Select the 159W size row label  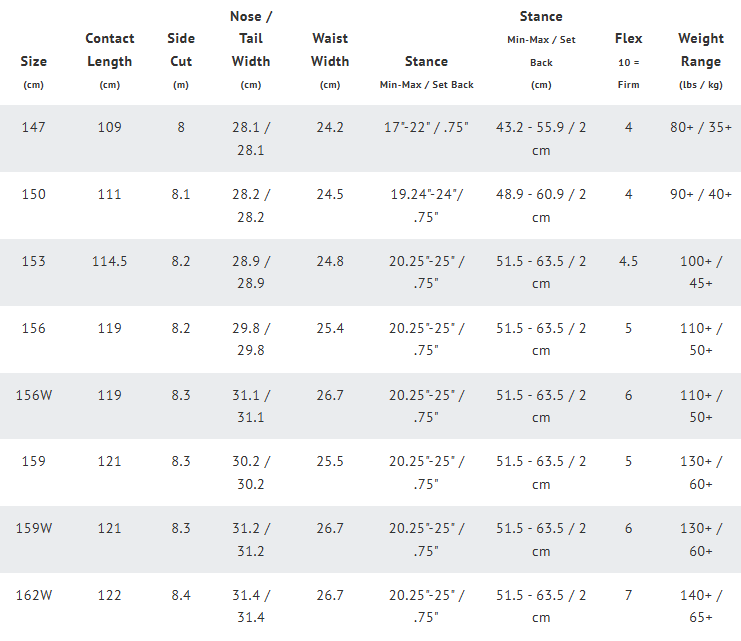pos(34,528)
